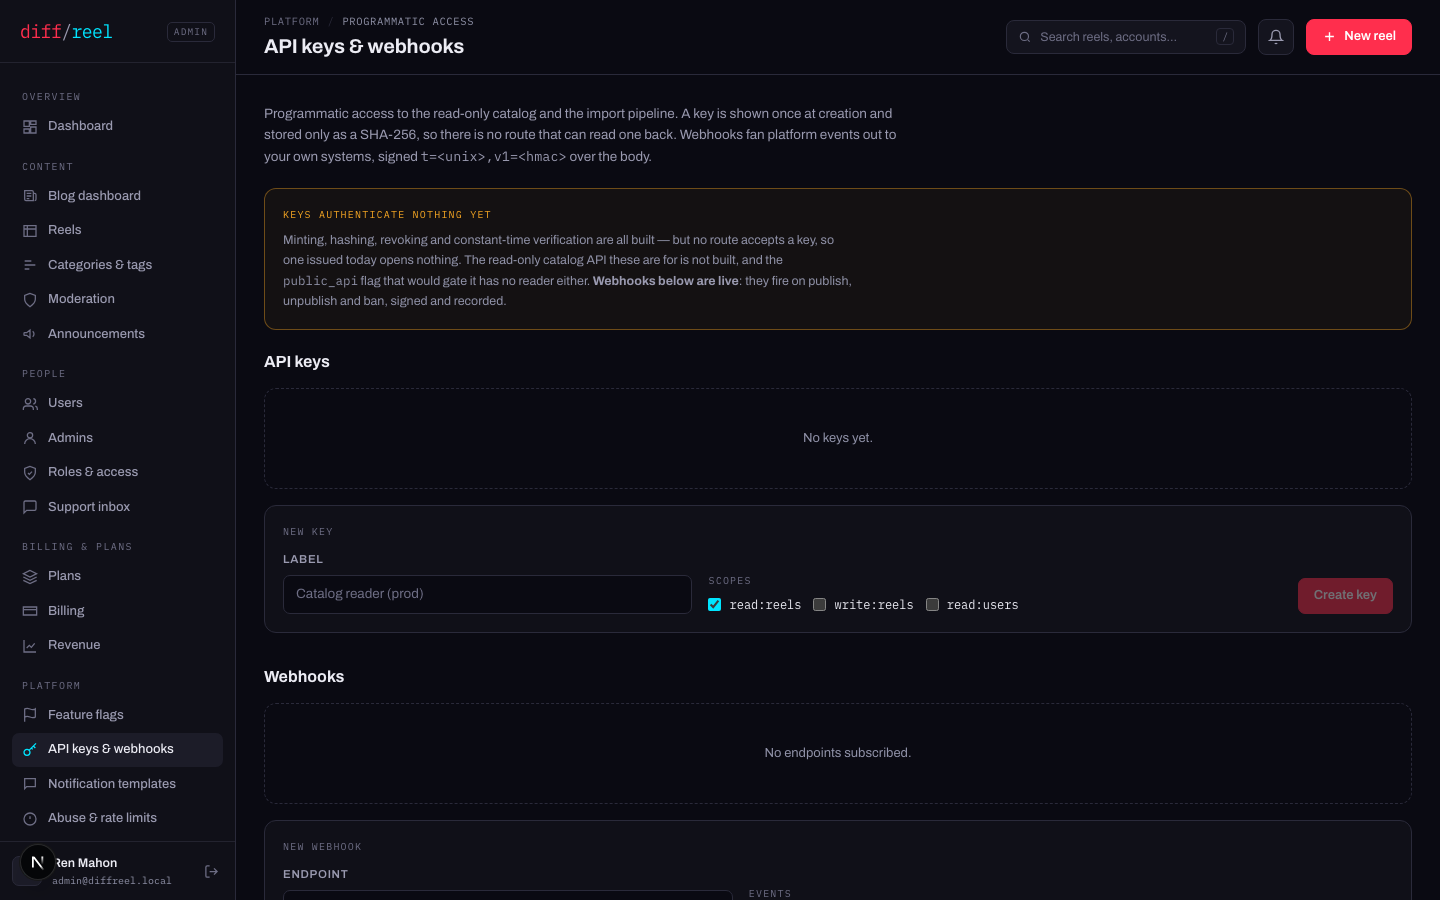The image size is (1440, 900).
Task: Open API keys & webhooks menu item
Action: click(x=117, y=750)
